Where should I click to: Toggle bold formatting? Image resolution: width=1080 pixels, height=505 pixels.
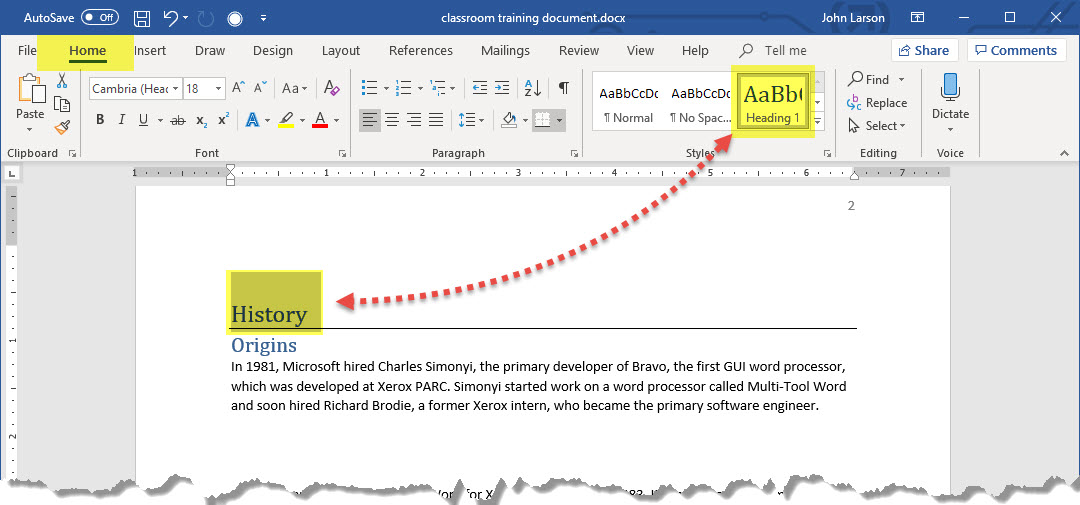100,120
